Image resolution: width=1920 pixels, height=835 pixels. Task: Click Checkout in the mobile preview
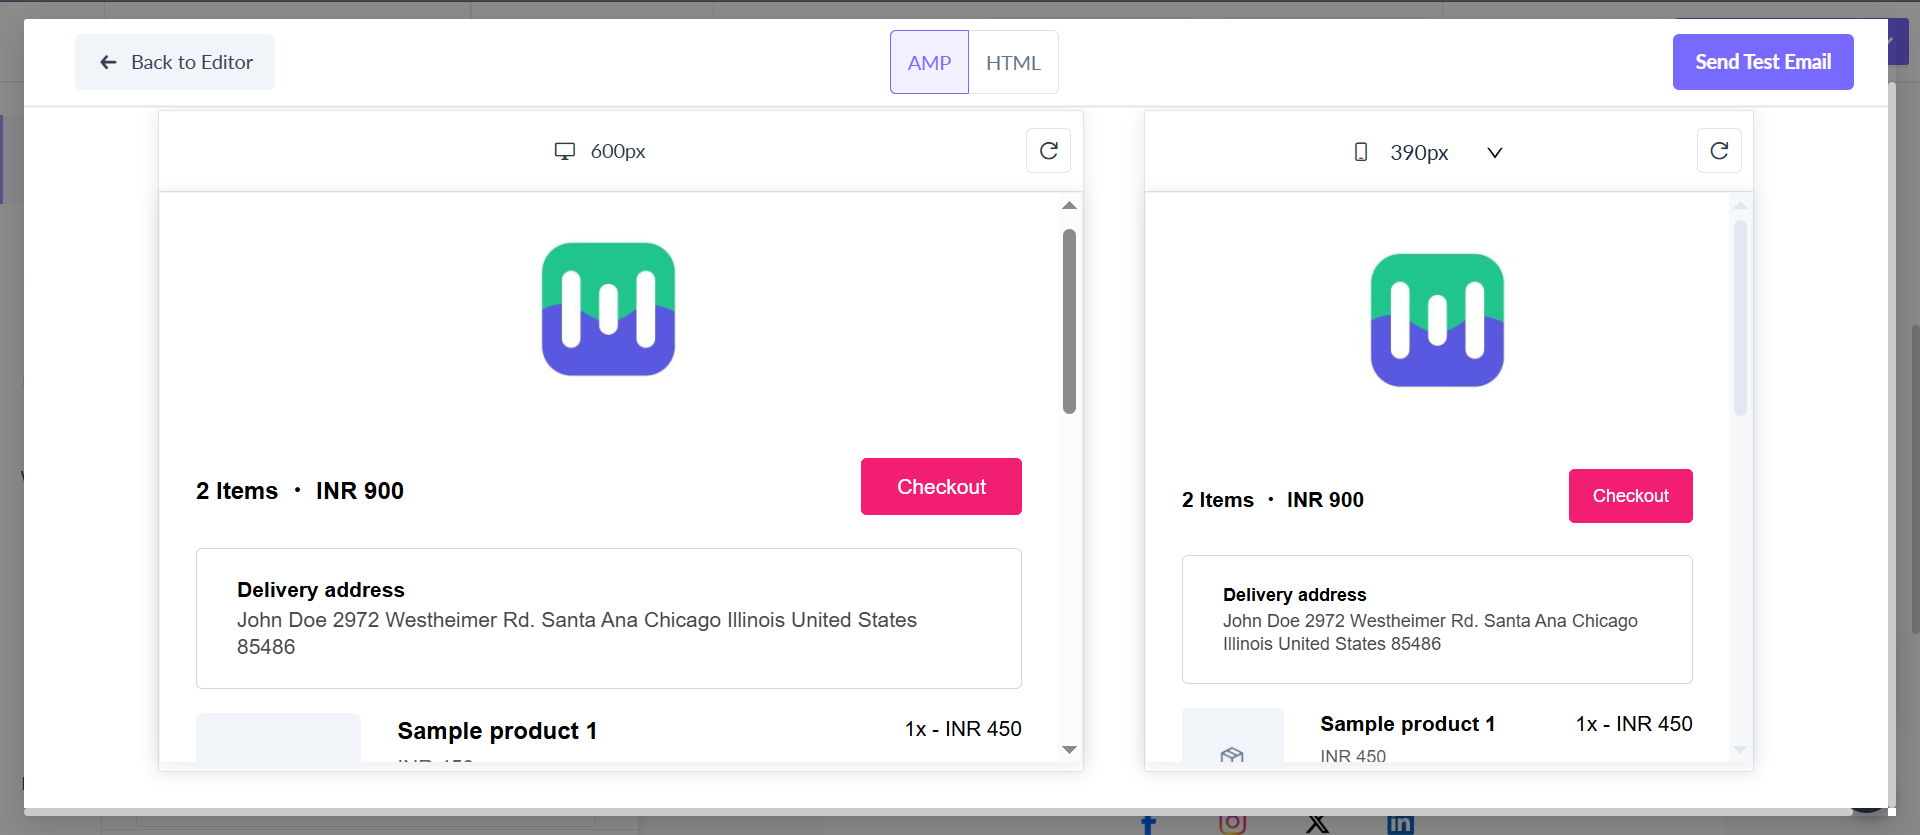1630,496
